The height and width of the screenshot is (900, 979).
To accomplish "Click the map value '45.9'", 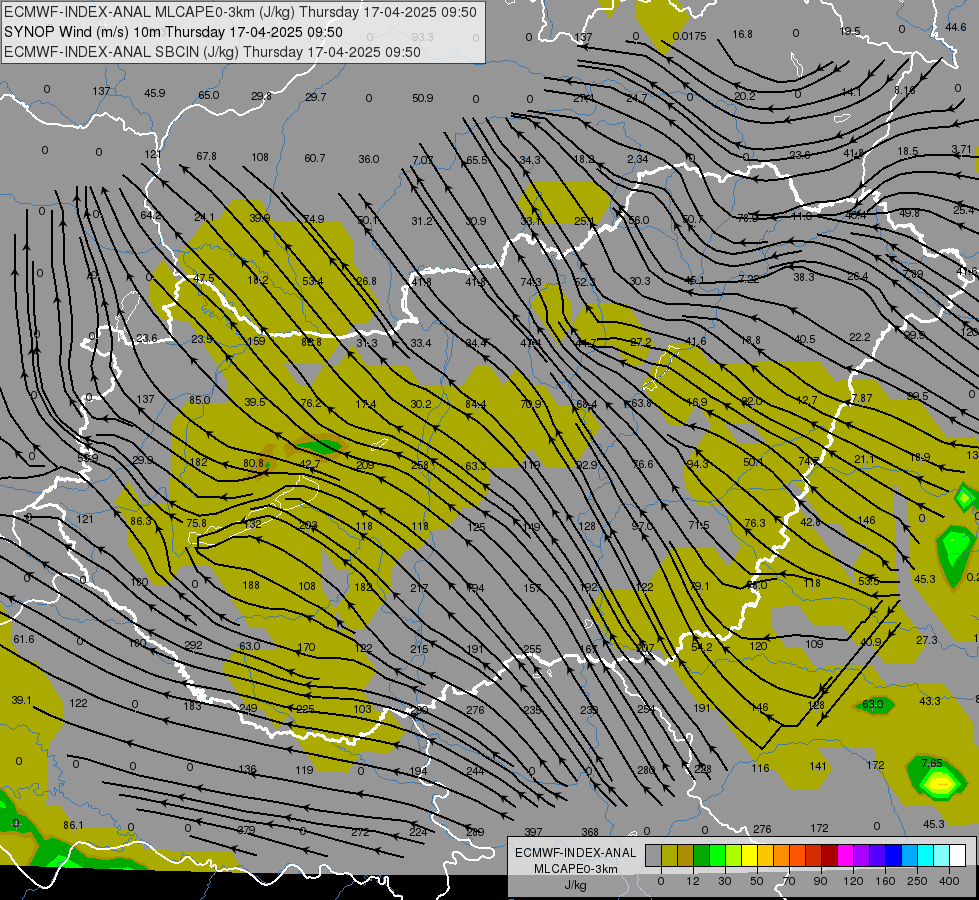I will click(x=155, y=93).
